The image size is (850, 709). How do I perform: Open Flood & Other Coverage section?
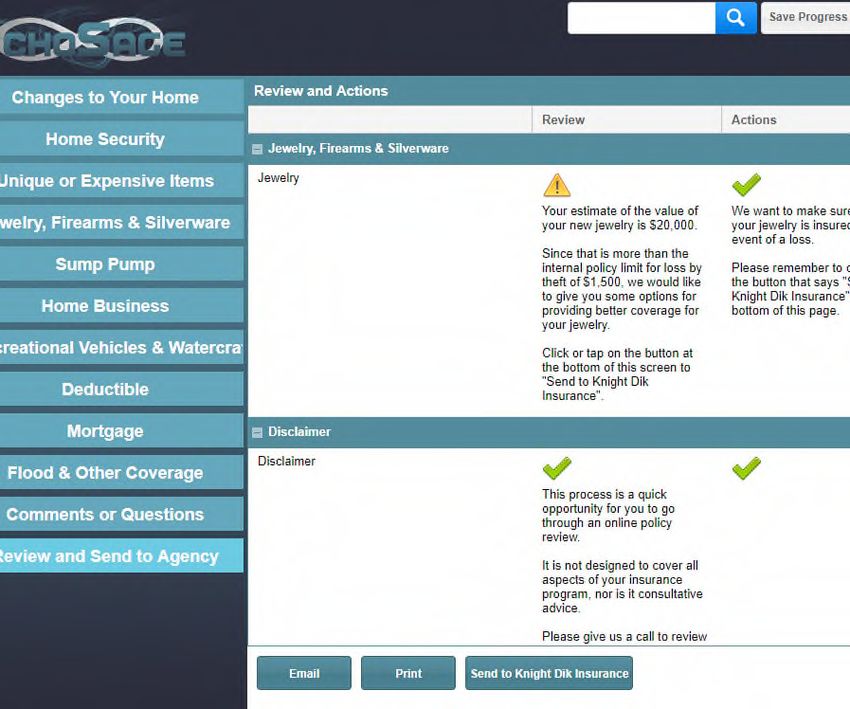pos(121,473)
